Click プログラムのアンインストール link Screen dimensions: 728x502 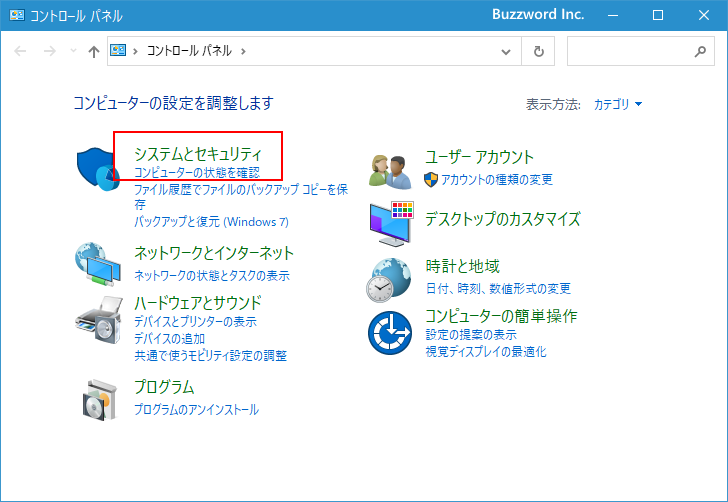click(x=196, y=410)
